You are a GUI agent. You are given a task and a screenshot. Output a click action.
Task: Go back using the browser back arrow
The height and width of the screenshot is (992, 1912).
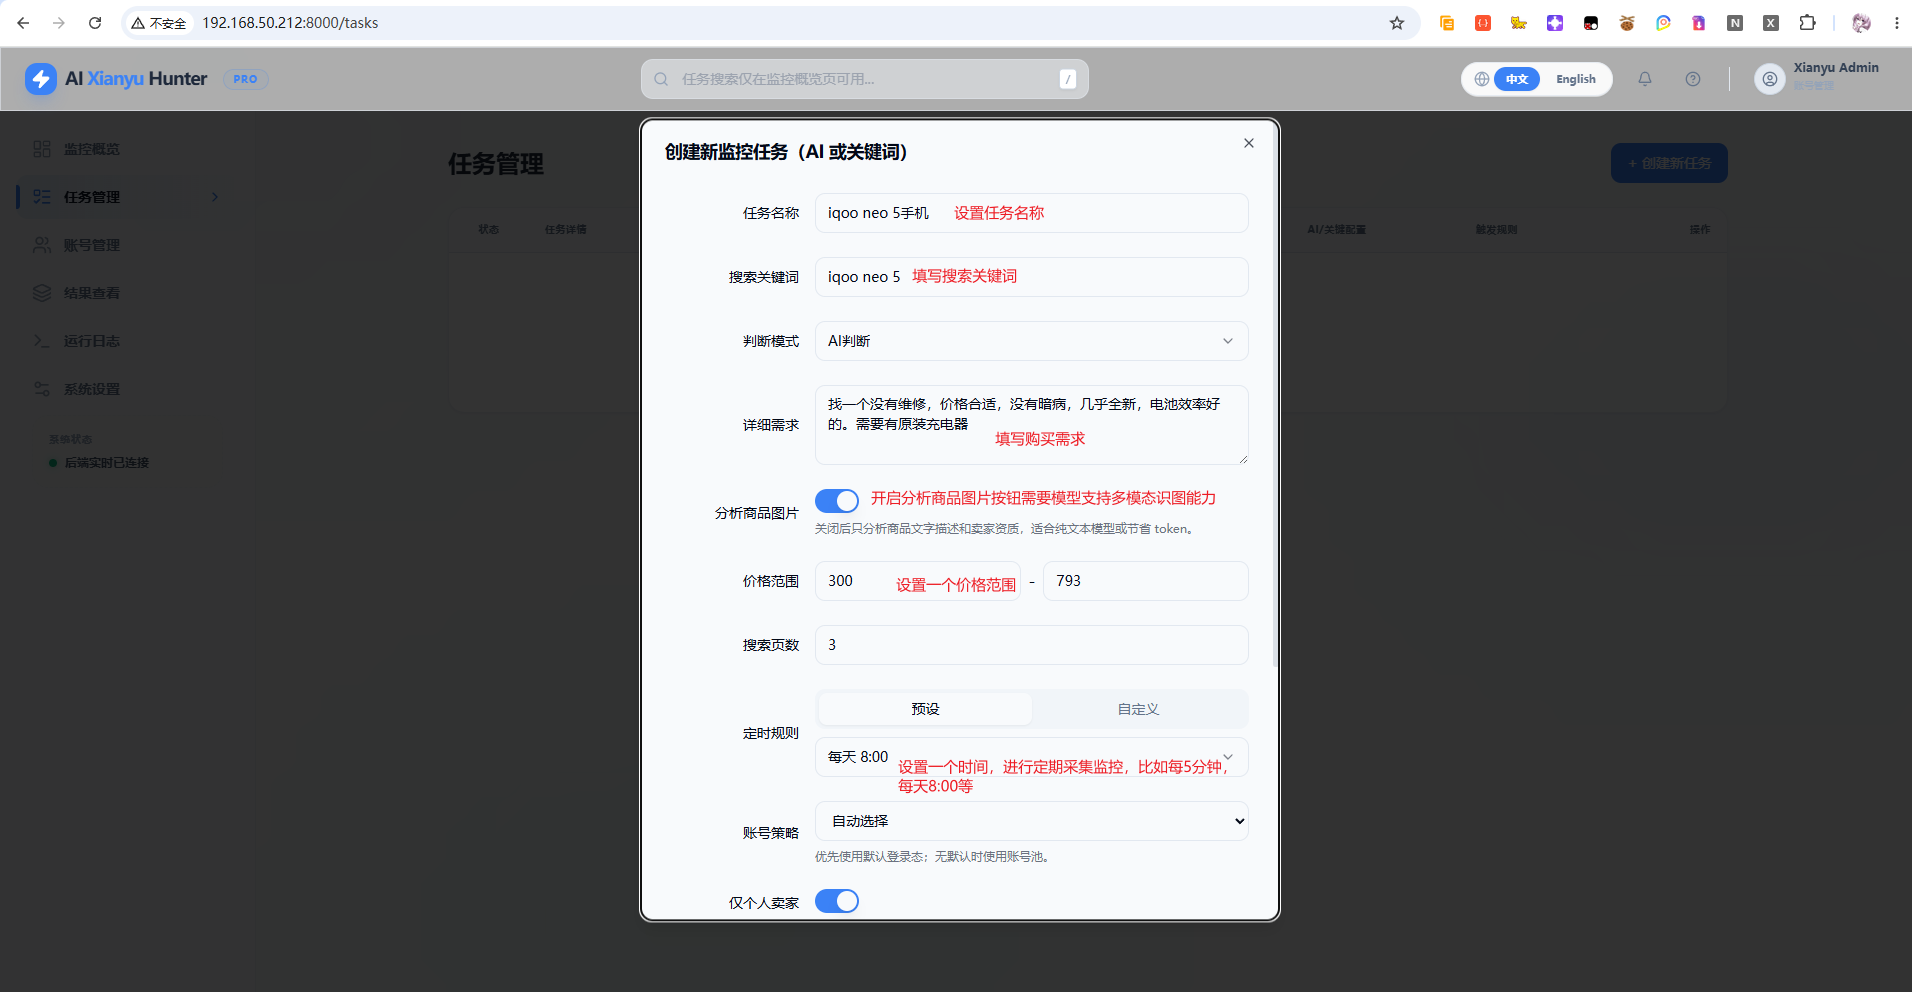(23, 23)
